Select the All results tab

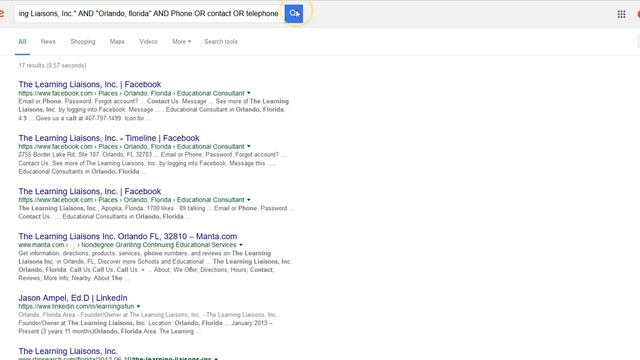22,42
